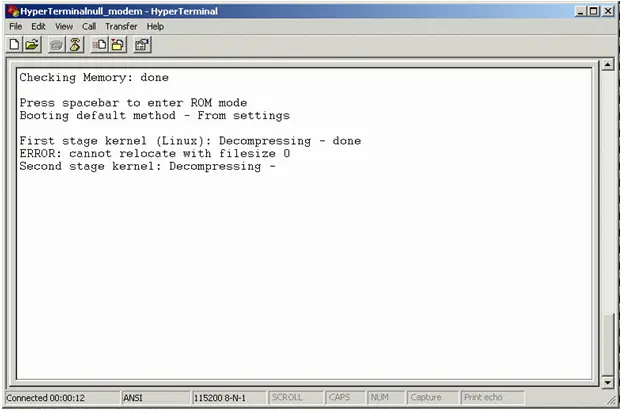621x410 pixels.
Task: Click the New connection toolbar icon
Action: pyautogui.click(x=14, y=45)
